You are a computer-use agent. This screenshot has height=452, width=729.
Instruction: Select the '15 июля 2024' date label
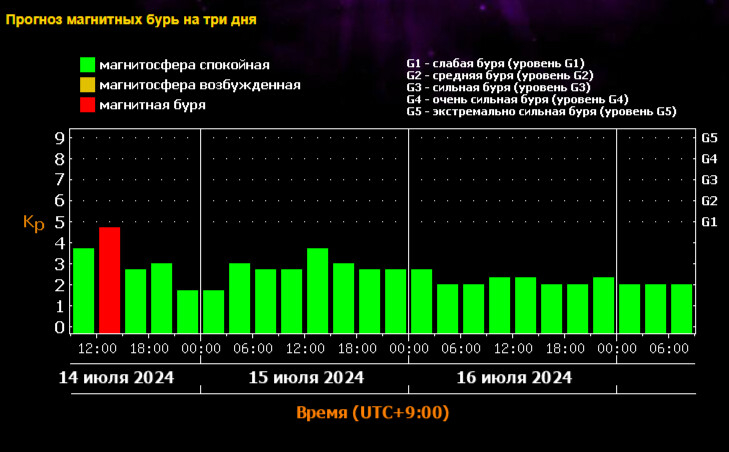pos(305,378)
